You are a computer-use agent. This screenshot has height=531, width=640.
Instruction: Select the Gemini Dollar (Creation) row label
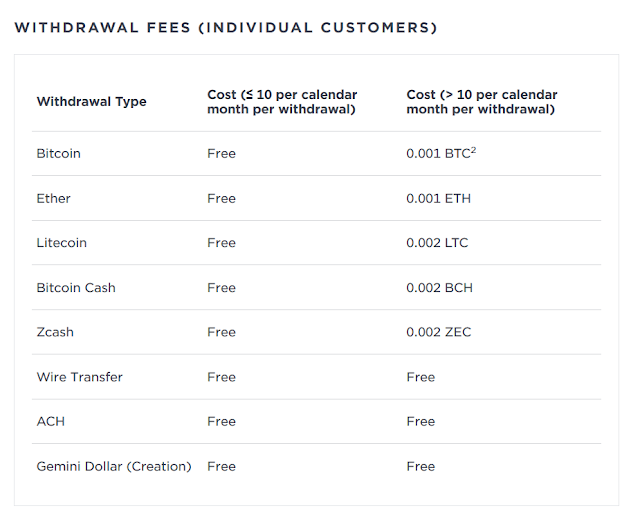tap(114, 467)
